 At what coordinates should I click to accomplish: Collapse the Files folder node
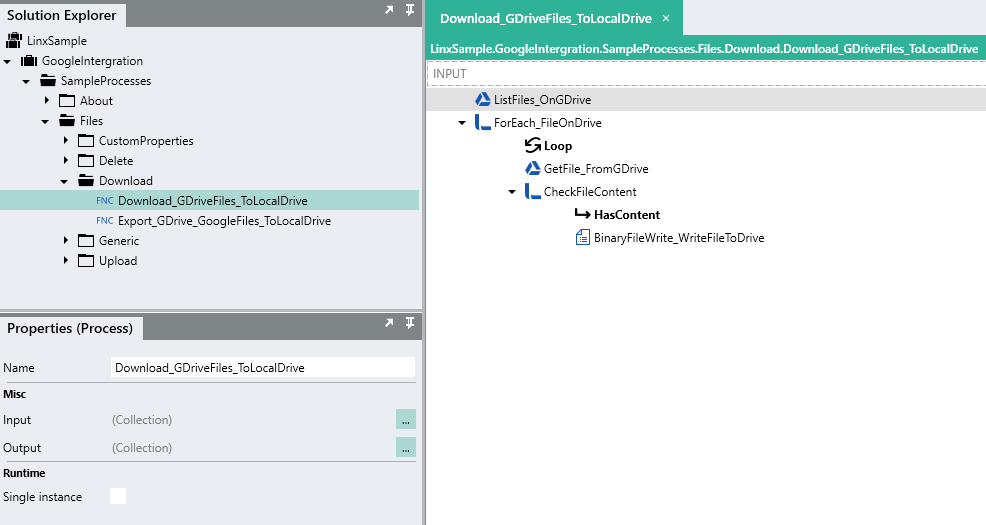45,121
